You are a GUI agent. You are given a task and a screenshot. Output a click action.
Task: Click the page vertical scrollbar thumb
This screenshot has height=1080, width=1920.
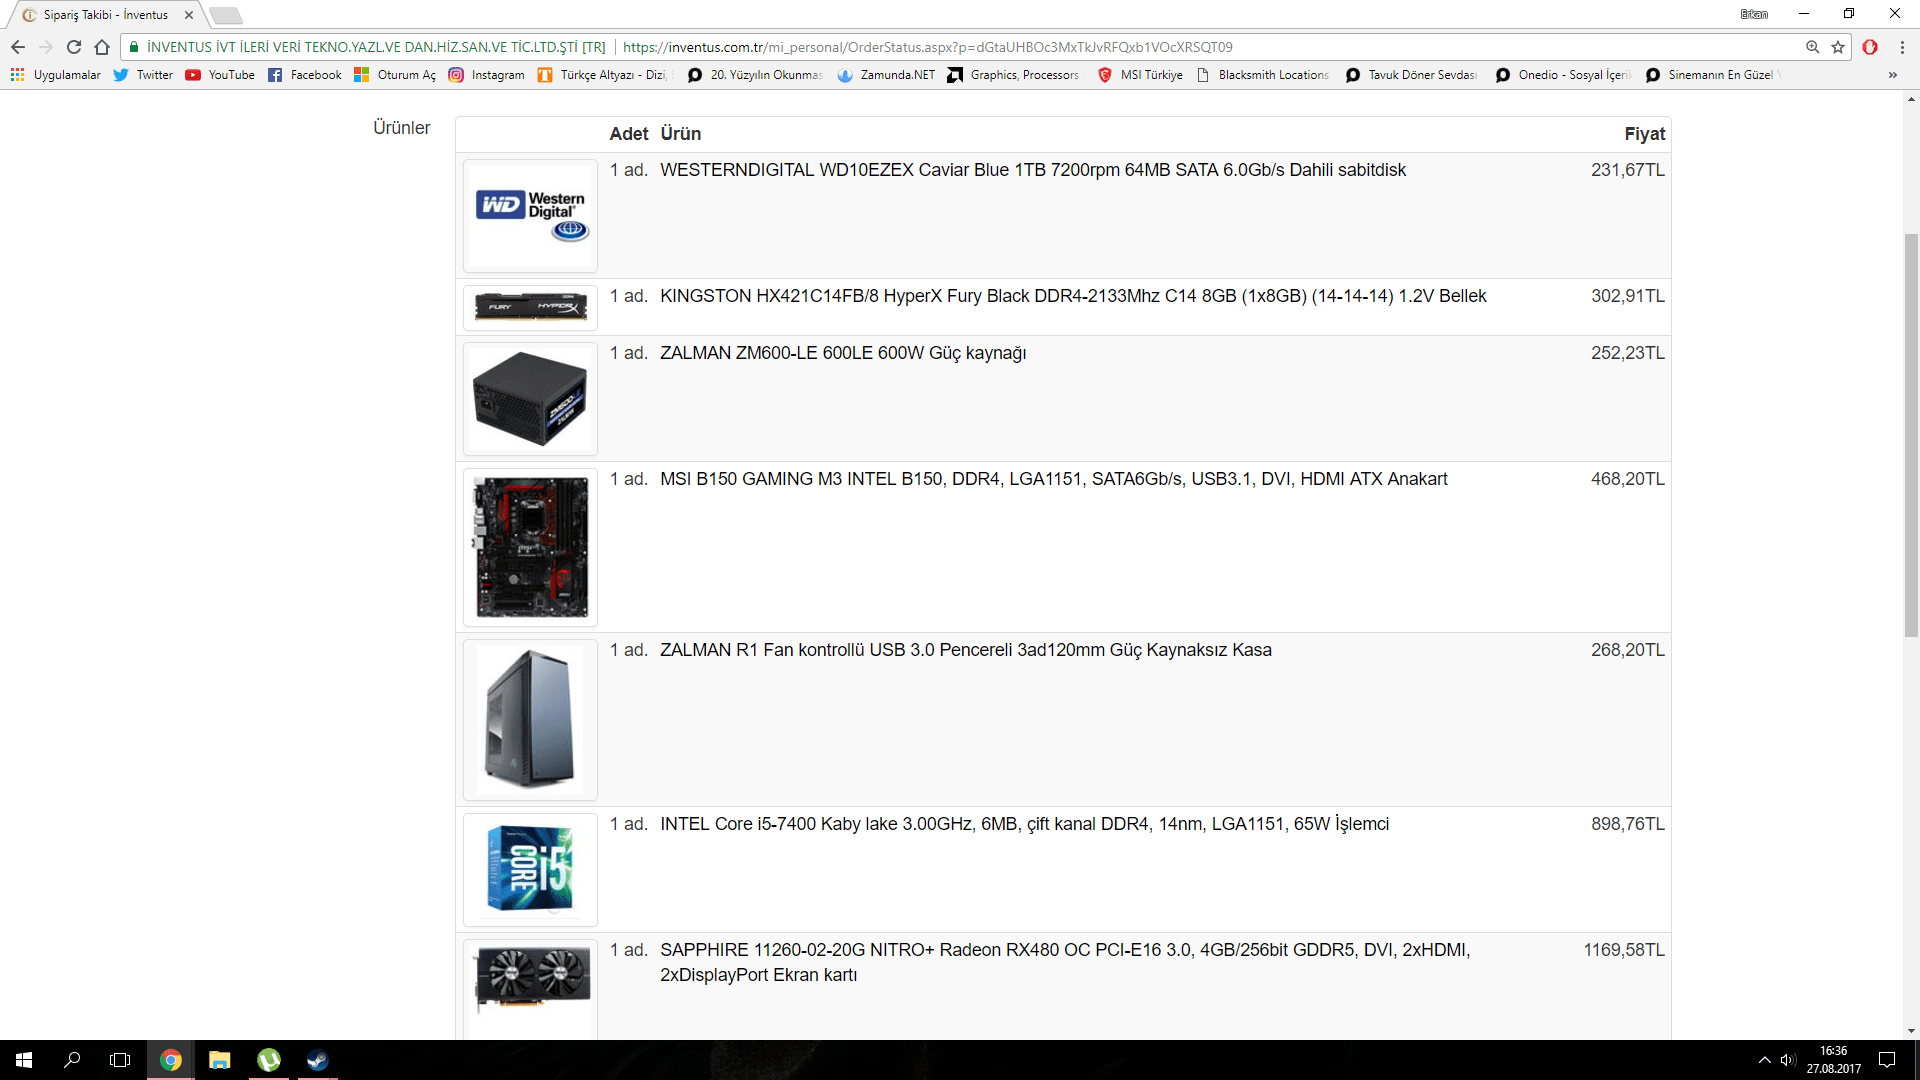1911,435
